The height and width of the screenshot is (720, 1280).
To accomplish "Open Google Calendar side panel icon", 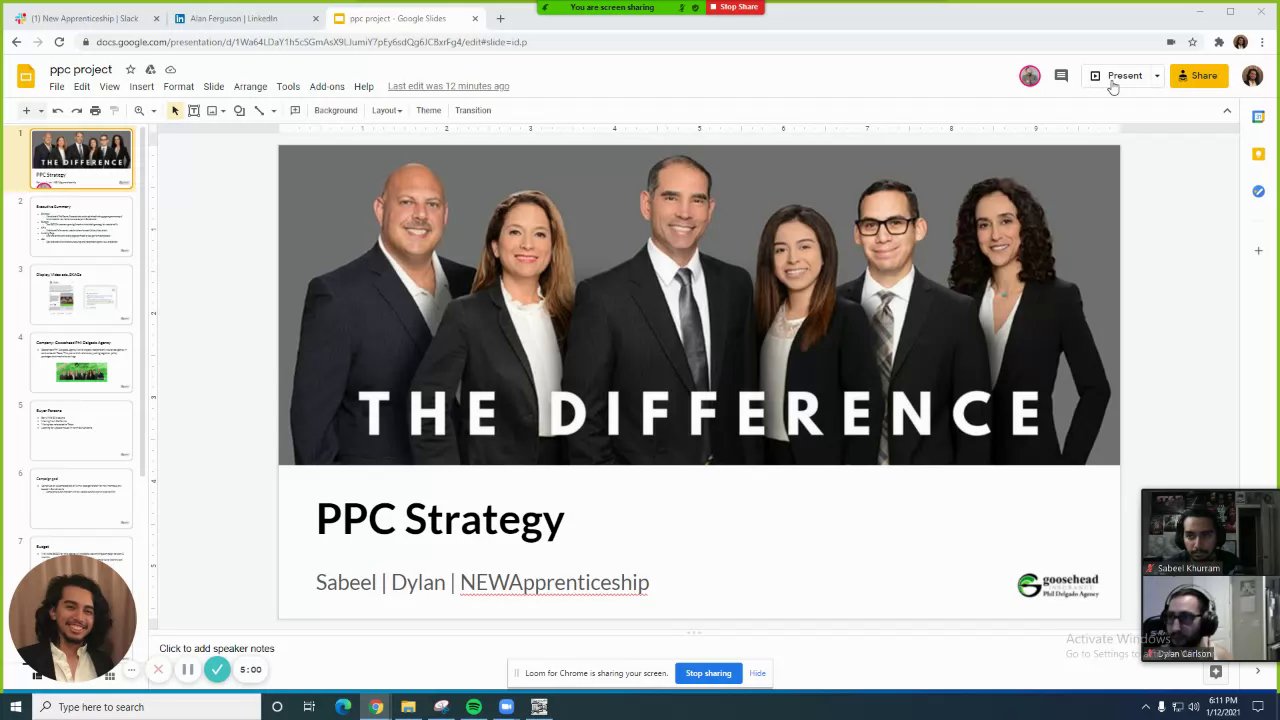I will pos(1258,117).
